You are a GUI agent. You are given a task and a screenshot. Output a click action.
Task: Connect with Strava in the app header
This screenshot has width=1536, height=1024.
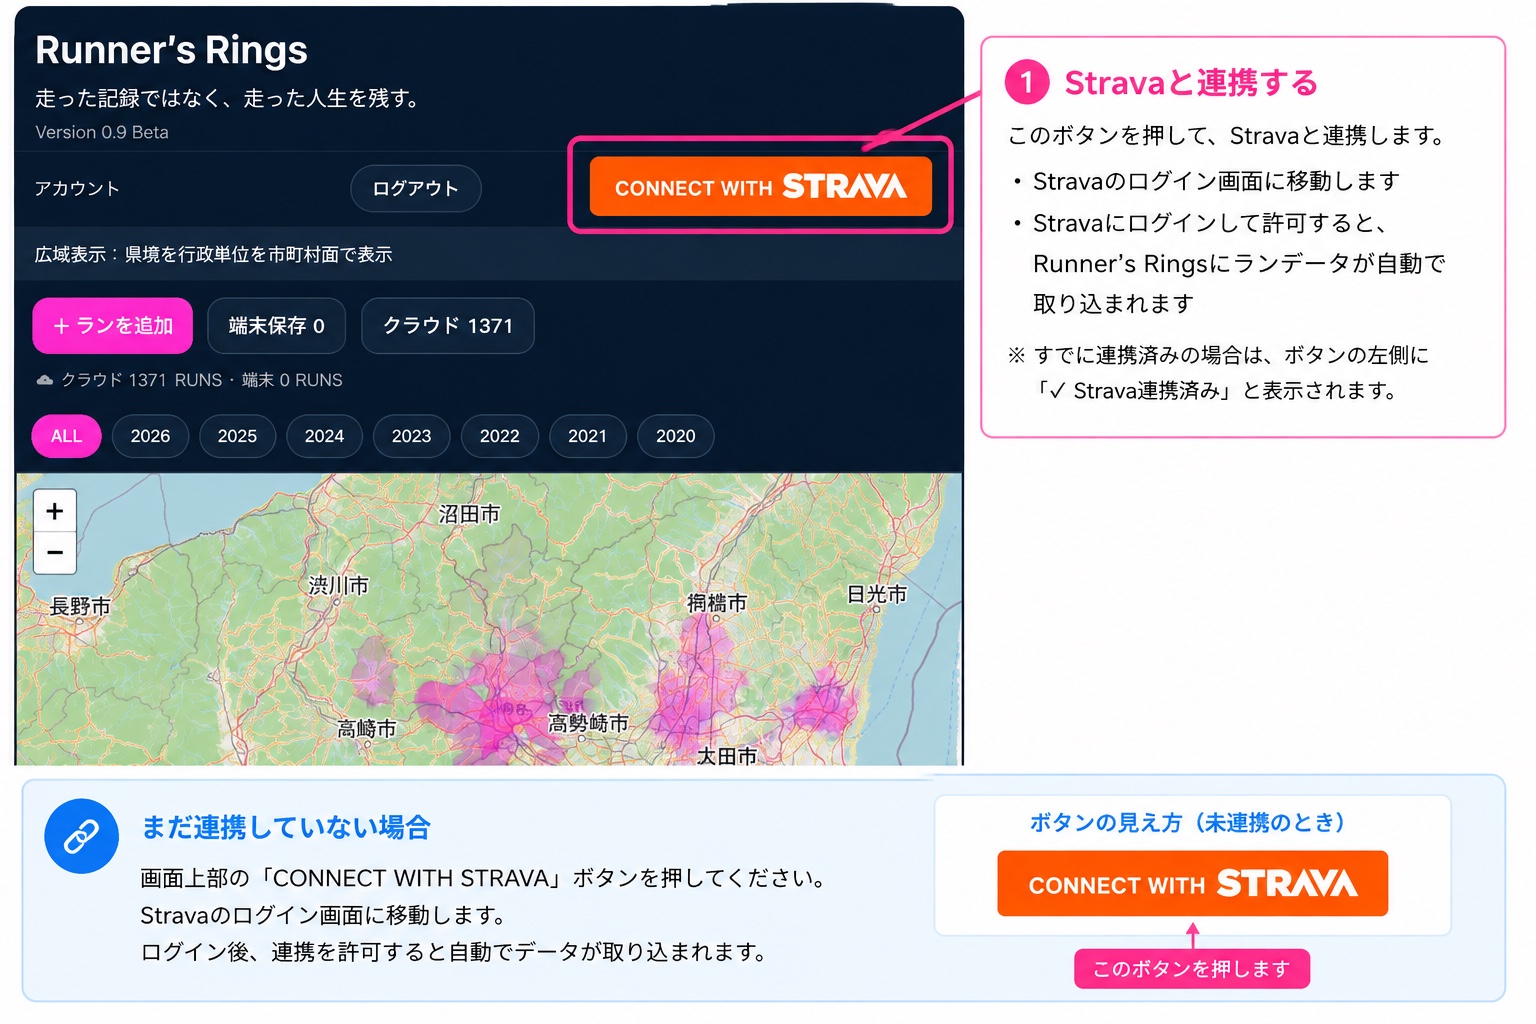click(x=761, y=187)
